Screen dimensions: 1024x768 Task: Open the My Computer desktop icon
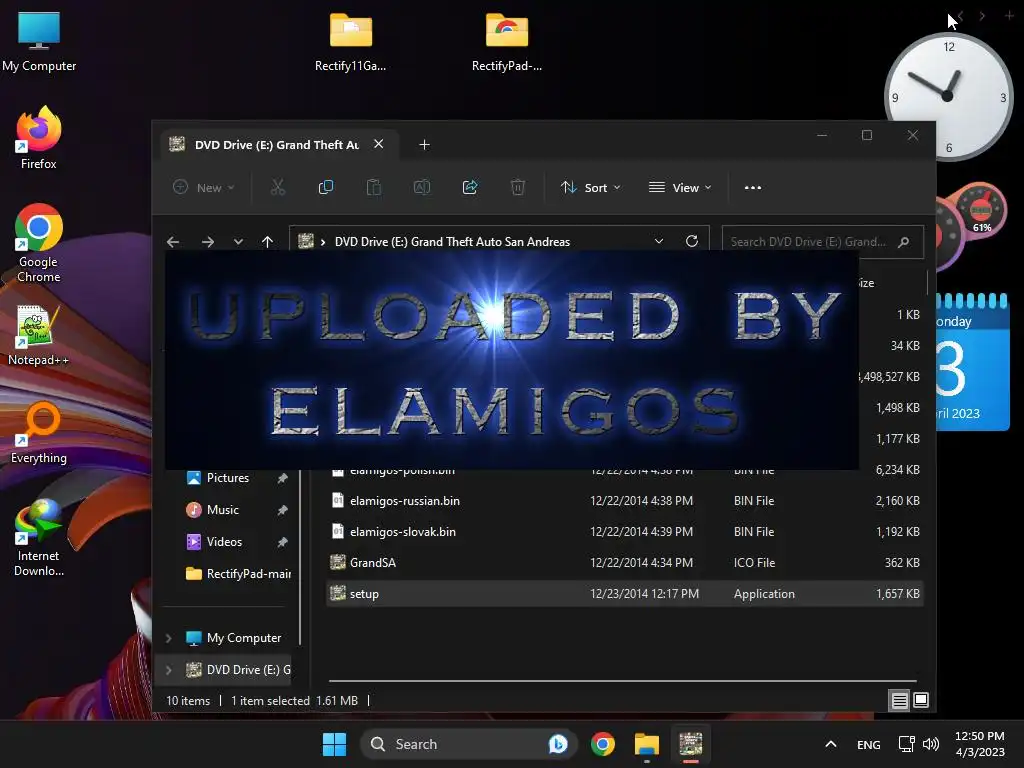click(39, 40)
